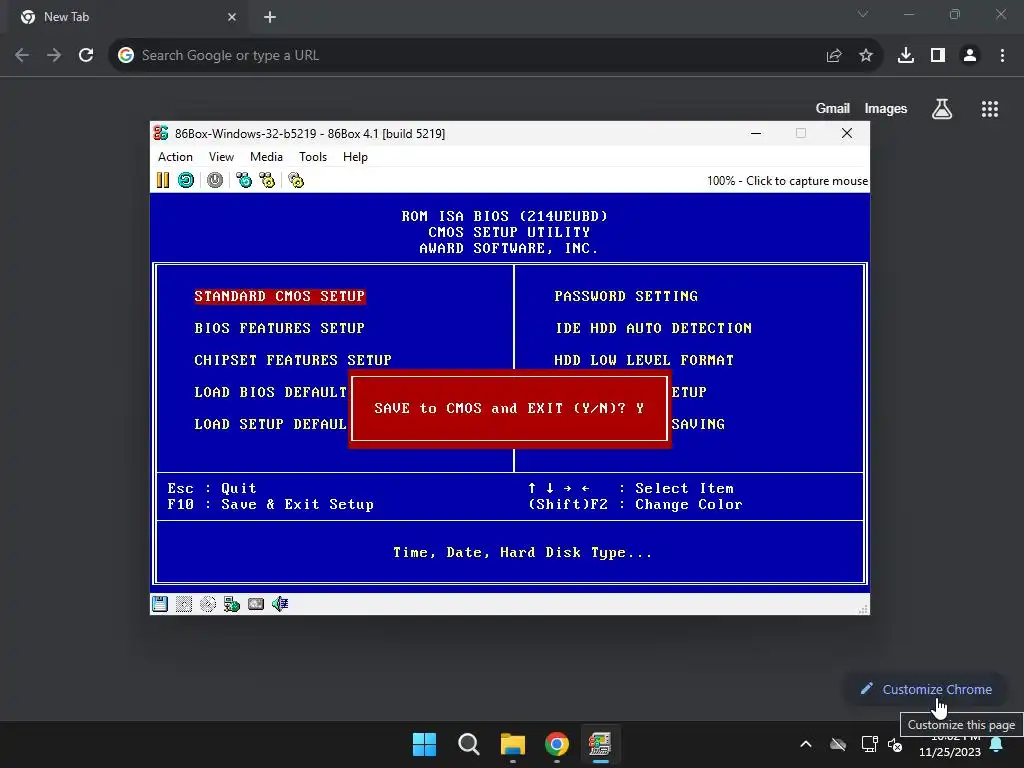Image resolution: width=1024 pixels, height=768 pixels.
Task: Select IDE HDD AUTO DETECTION entry
Action: [653, 328]
